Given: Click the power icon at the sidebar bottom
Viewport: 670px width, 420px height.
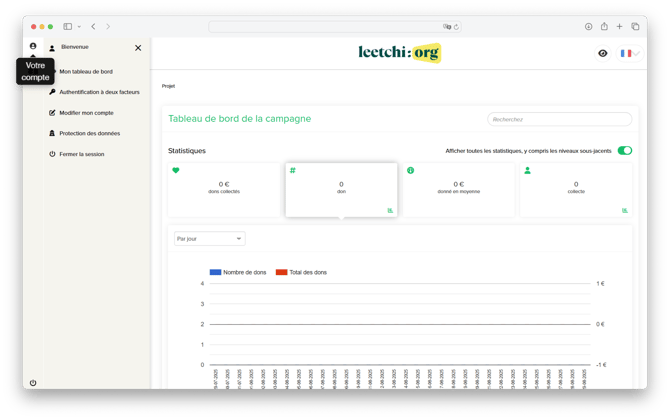Looking at the screenshot, I should pyautogui.click(x=33, y=383).
